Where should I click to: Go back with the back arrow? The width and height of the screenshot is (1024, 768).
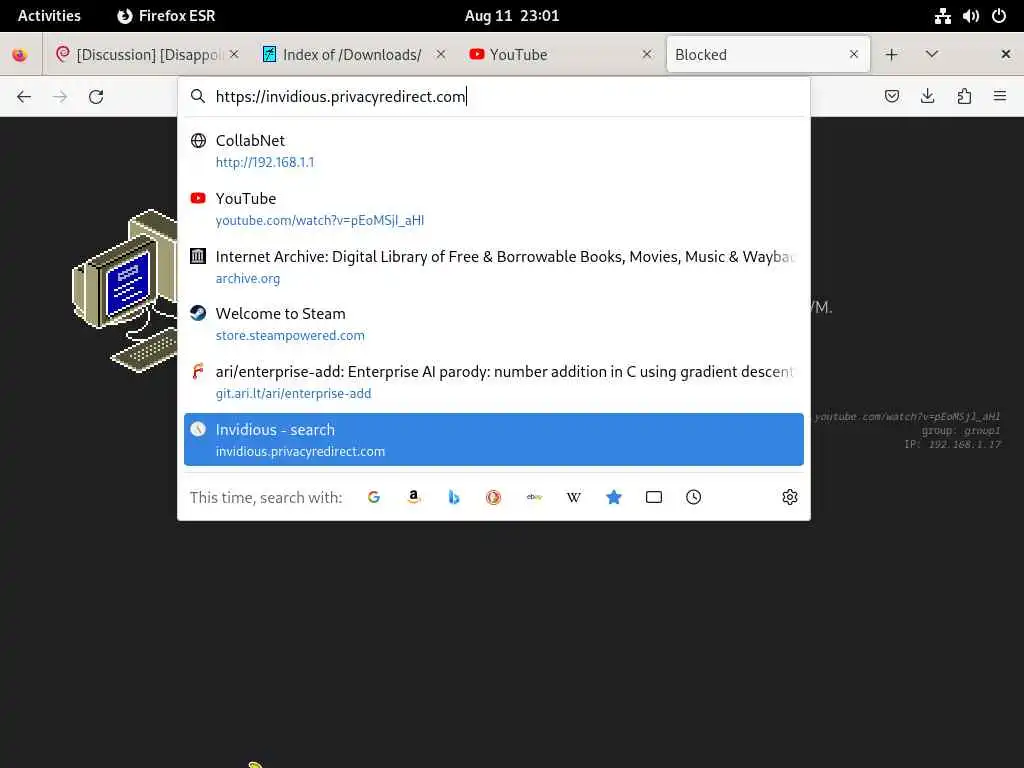tap(24, 97)
